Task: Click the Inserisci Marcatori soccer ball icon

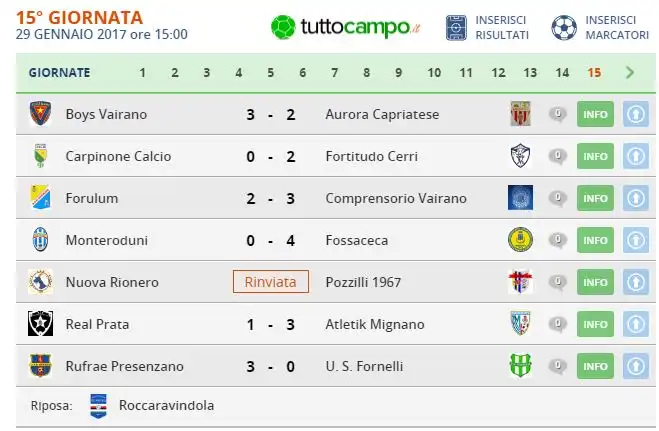Action: coord(564,28)
